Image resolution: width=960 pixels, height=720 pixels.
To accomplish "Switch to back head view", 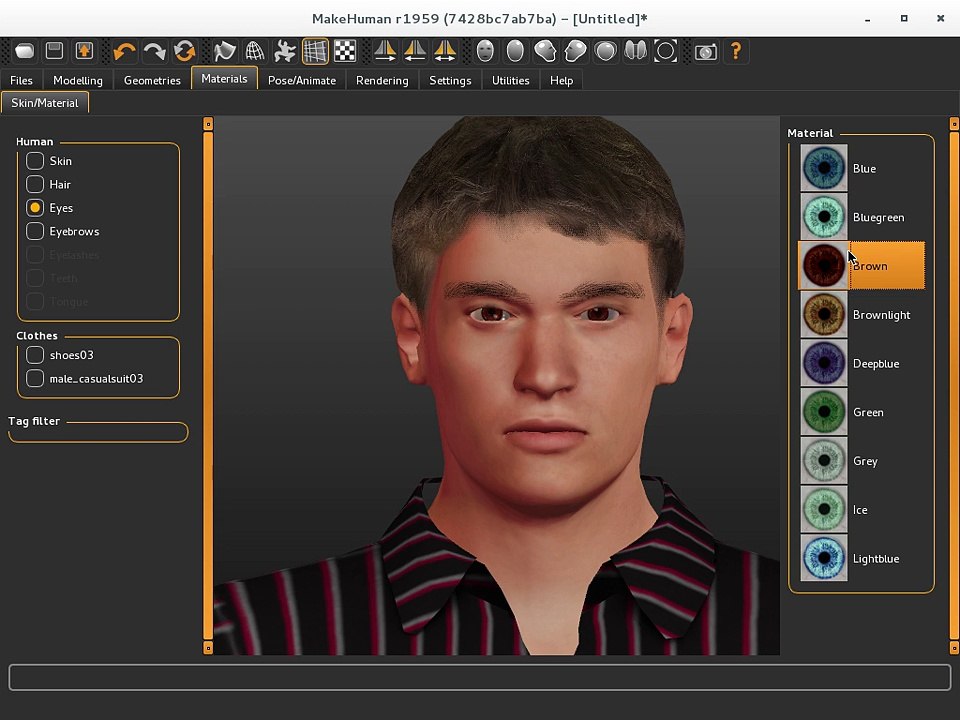I will point(515,51).
